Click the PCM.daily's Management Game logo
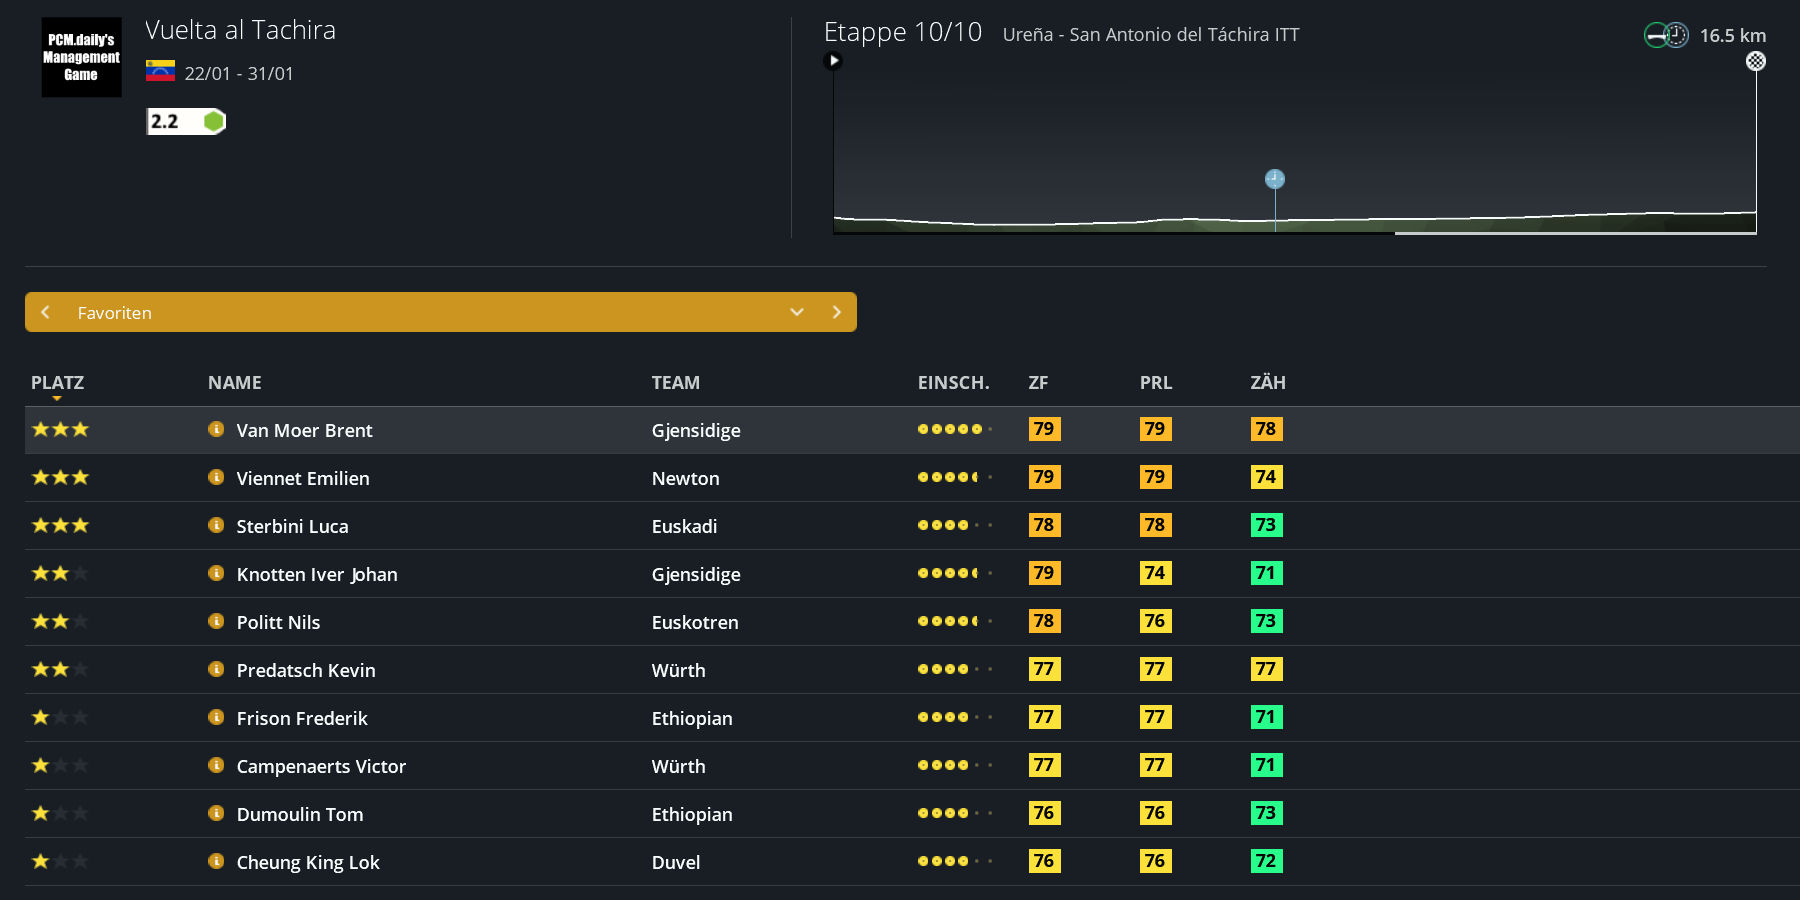 81,57
